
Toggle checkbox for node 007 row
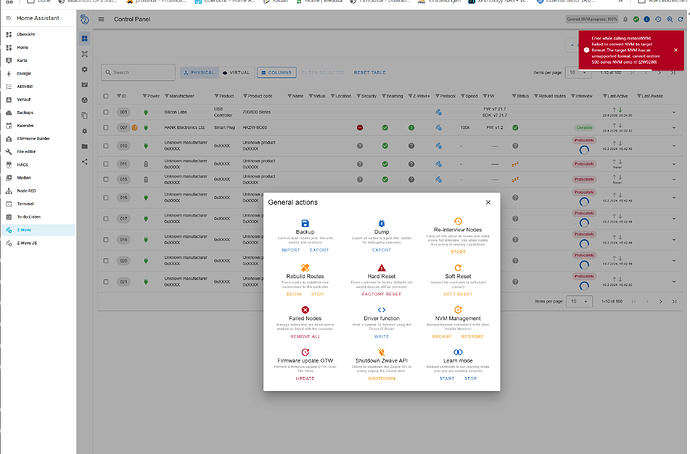coord(106,128)
